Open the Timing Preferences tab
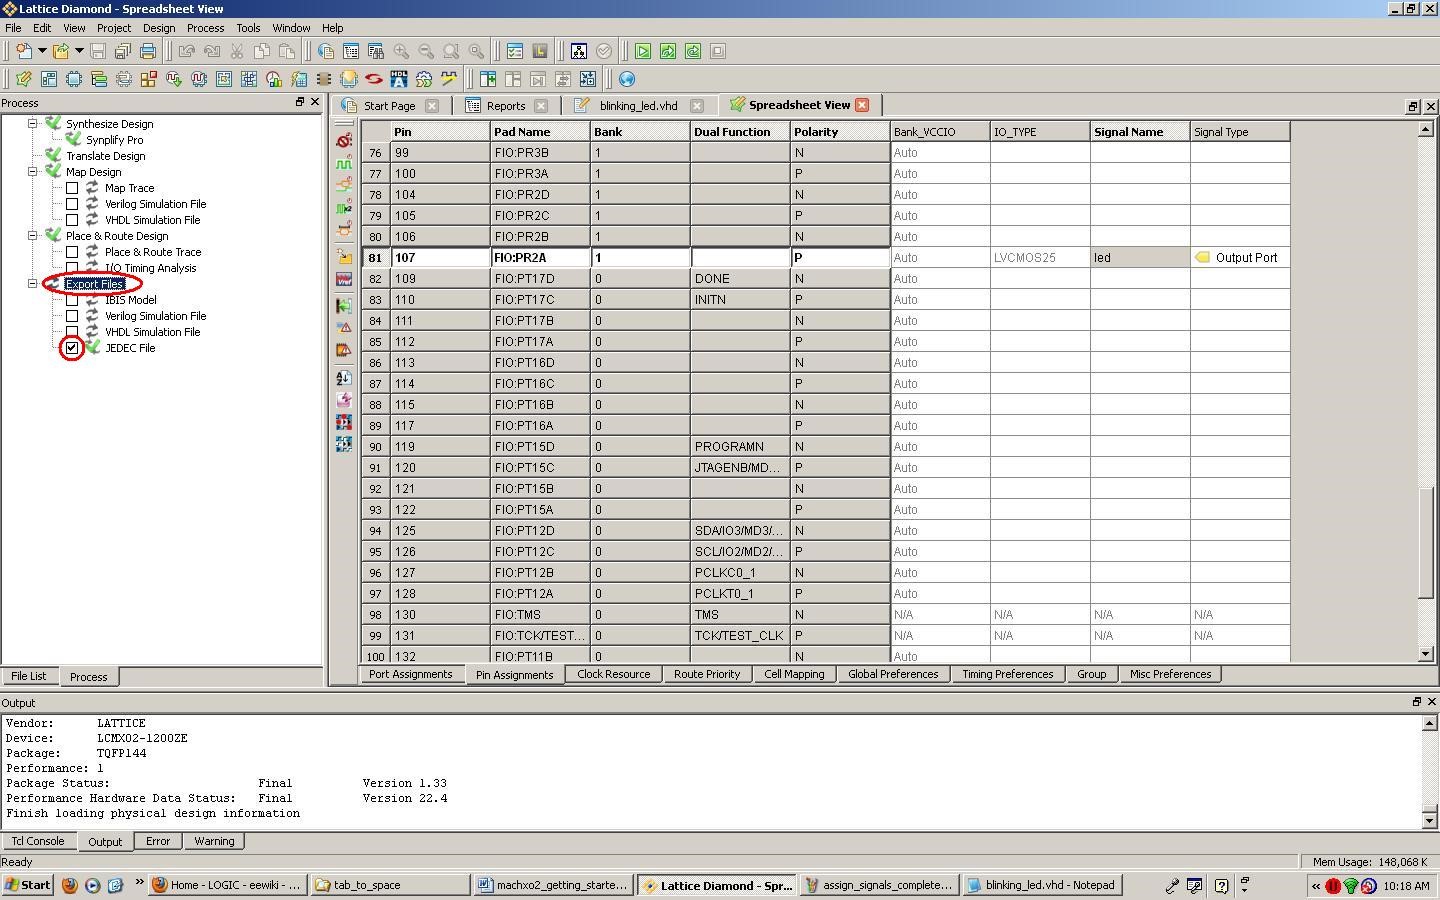Screen dimensions: 1440x900 click(1008, 674)
